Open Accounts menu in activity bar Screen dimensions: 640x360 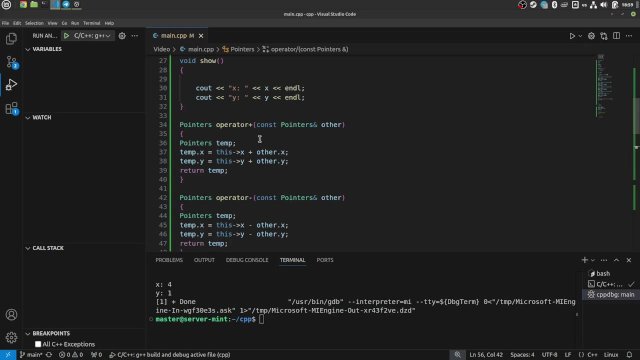[11, 315]
